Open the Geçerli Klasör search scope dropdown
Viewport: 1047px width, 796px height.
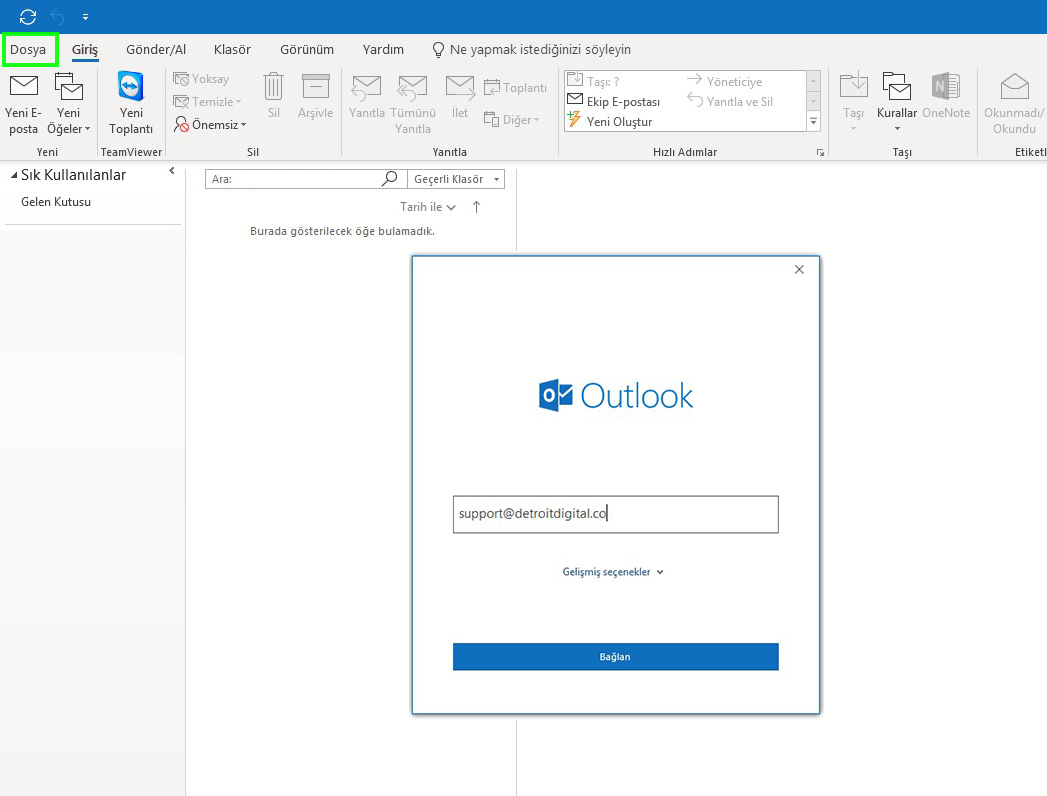tap(455, 178)
